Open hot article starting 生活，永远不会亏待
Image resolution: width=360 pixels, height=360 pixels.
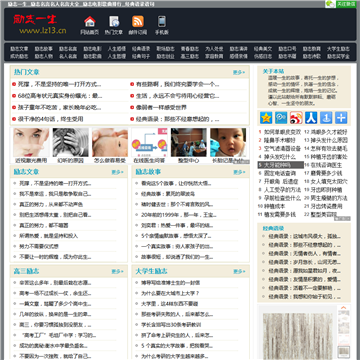coord(178,96)
